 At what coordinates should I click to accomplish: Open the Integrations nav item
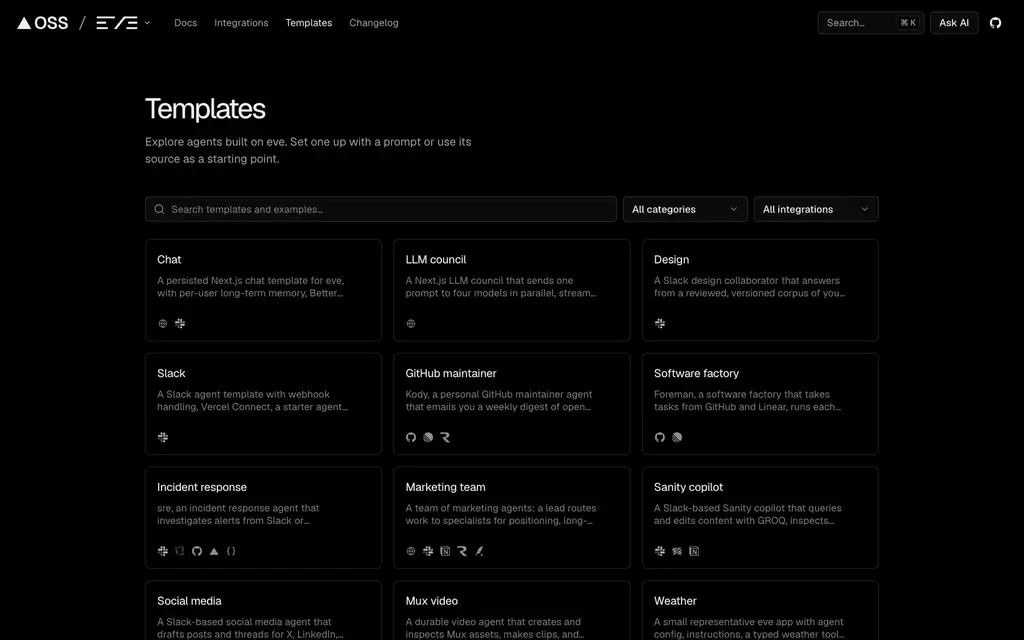(x=241, y=23)
